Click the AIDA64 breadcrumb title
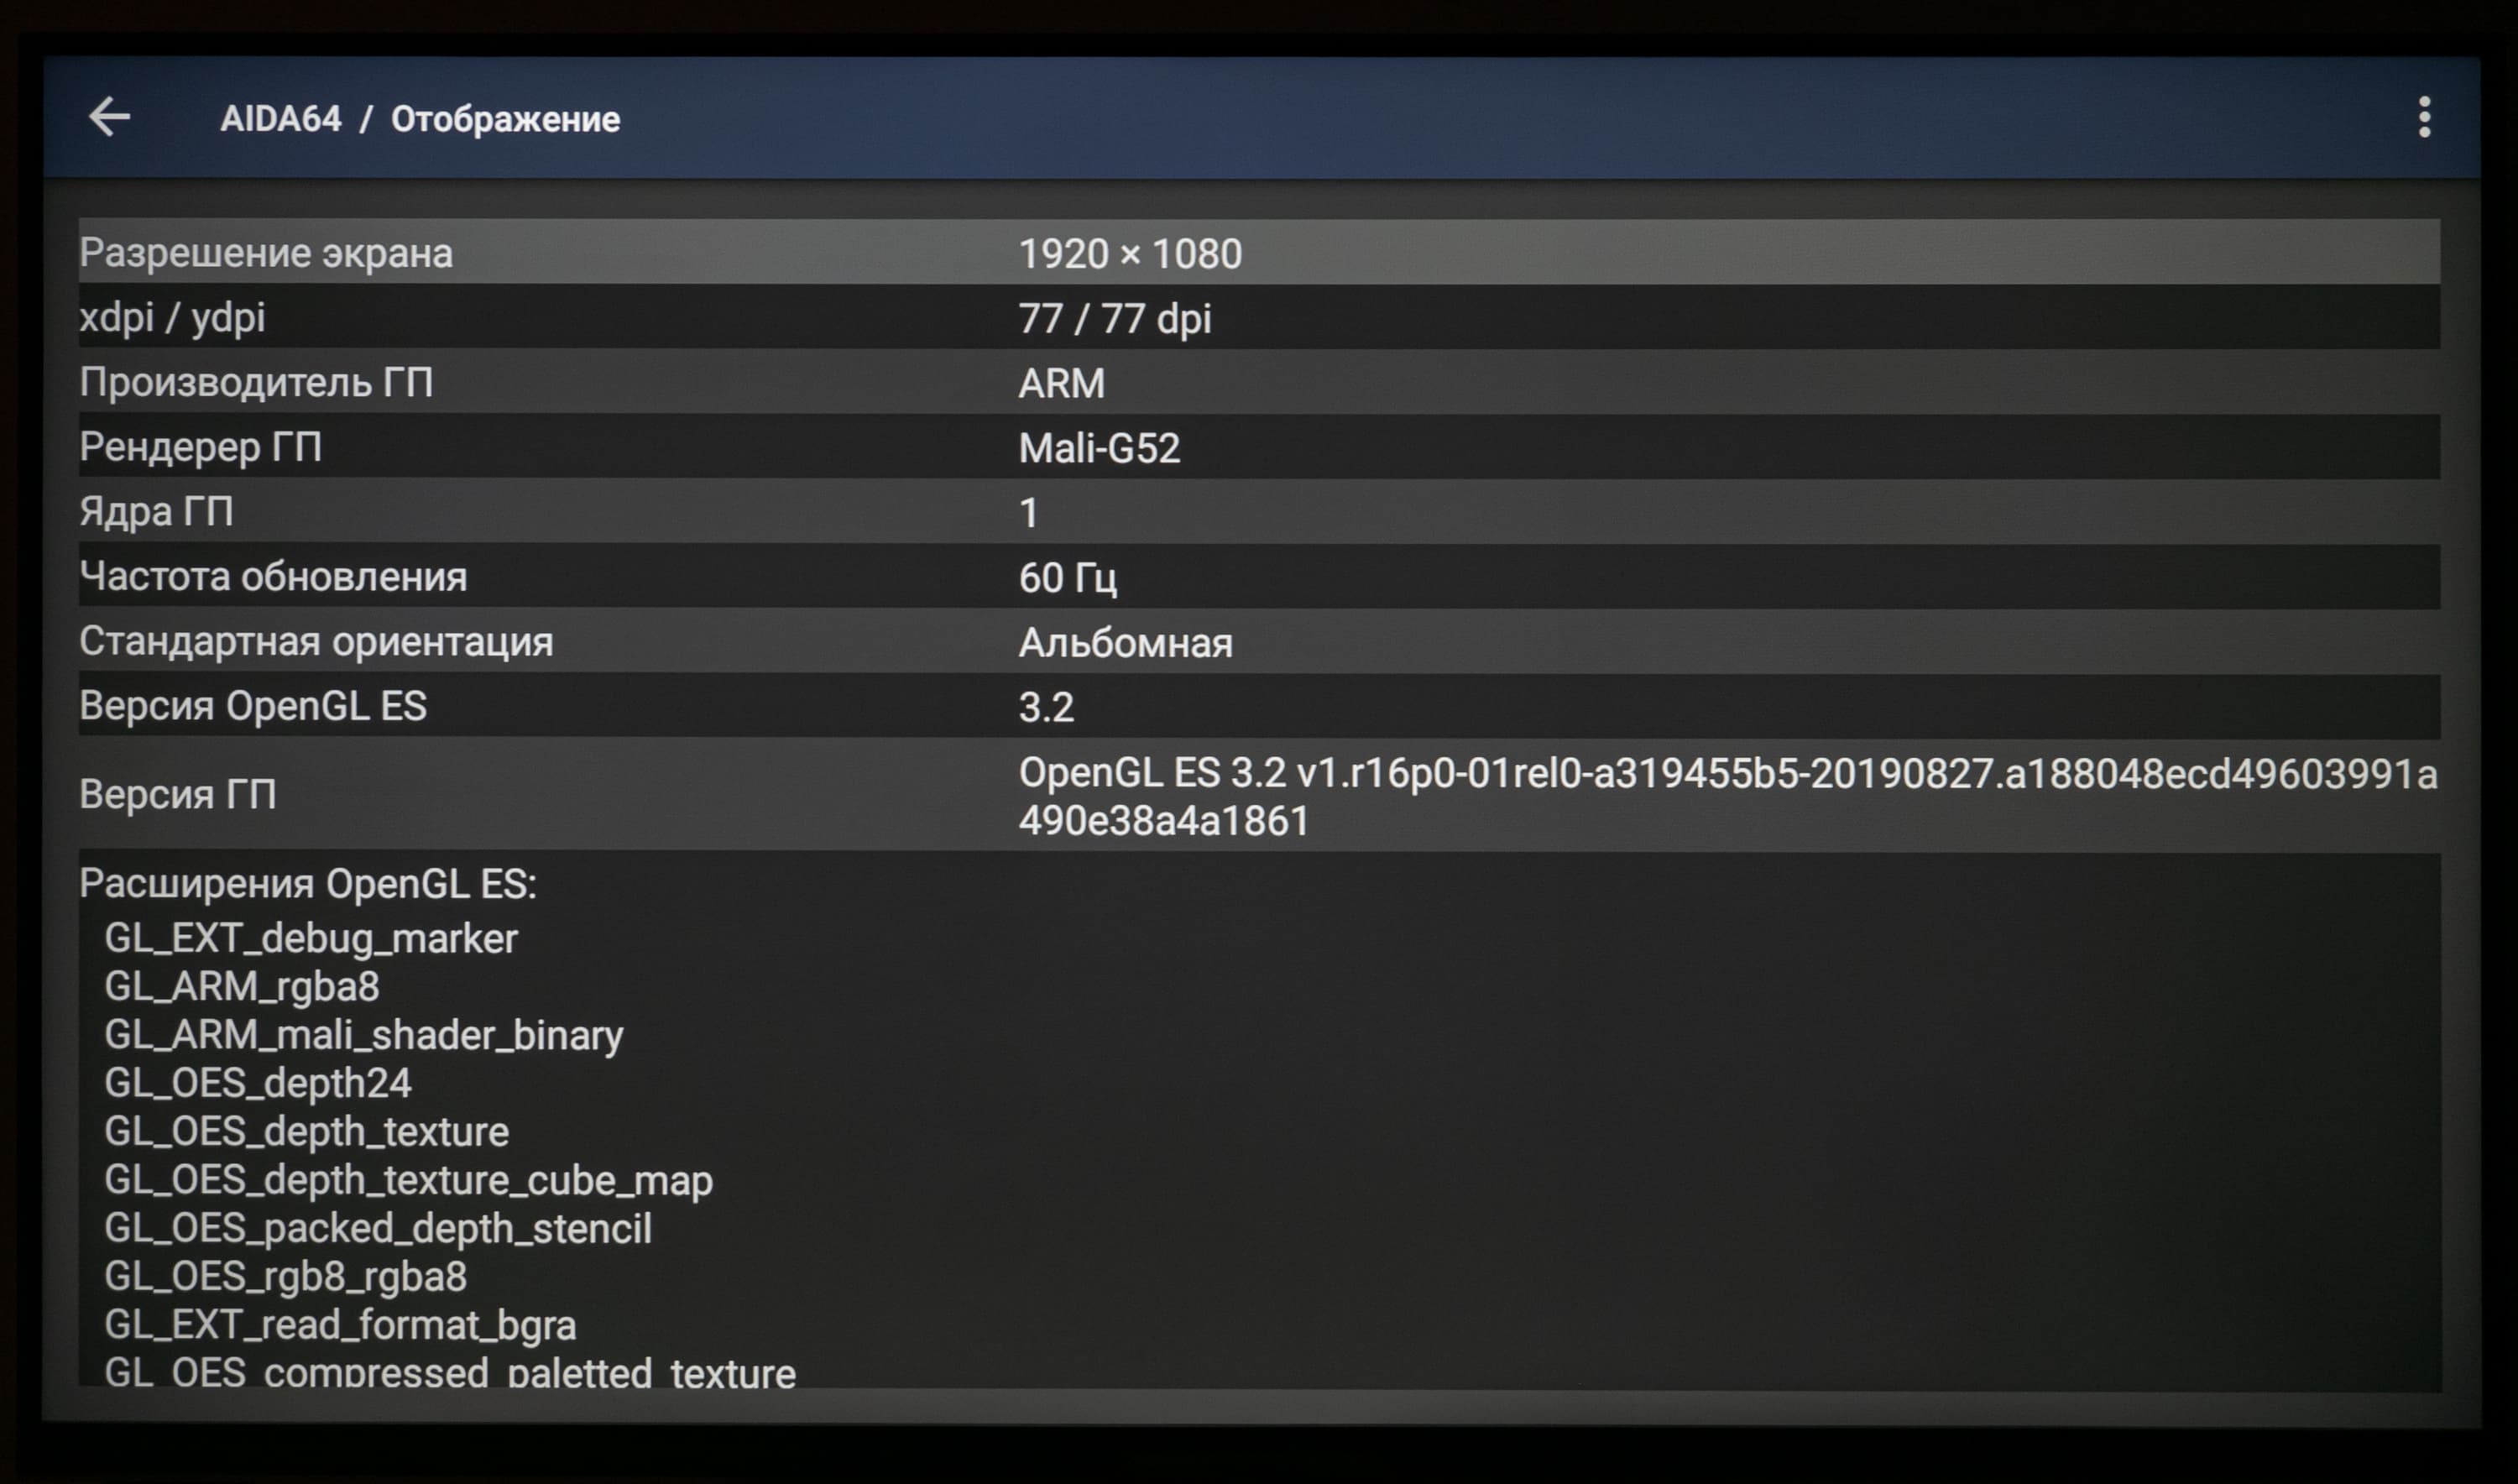The height and width of the screenshot is (1484, 2518). tap(281, 119)
